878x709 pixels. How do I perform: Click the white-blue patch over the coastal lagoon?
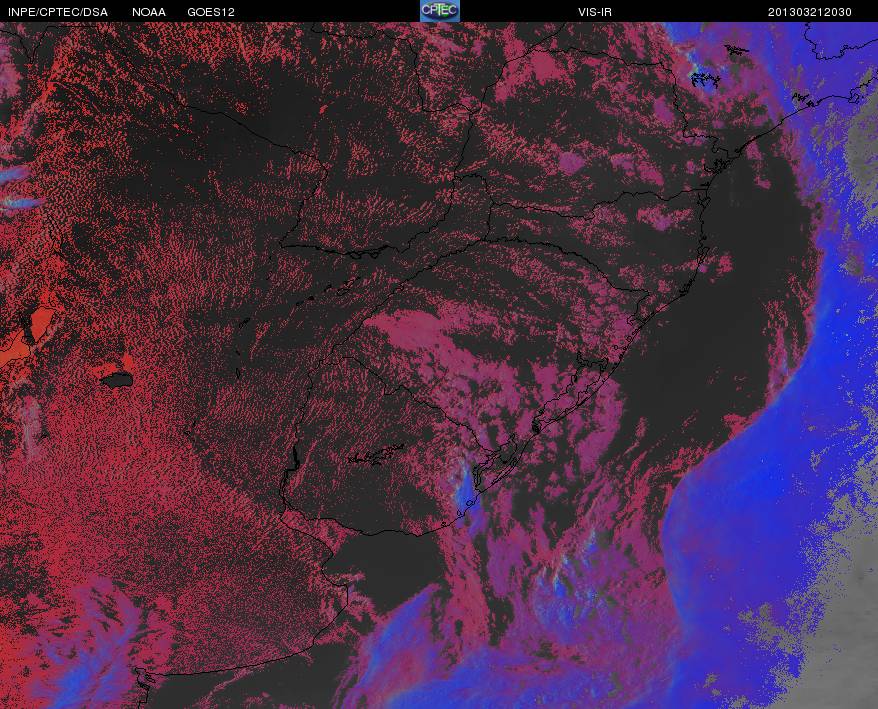(x=465, y=484)
